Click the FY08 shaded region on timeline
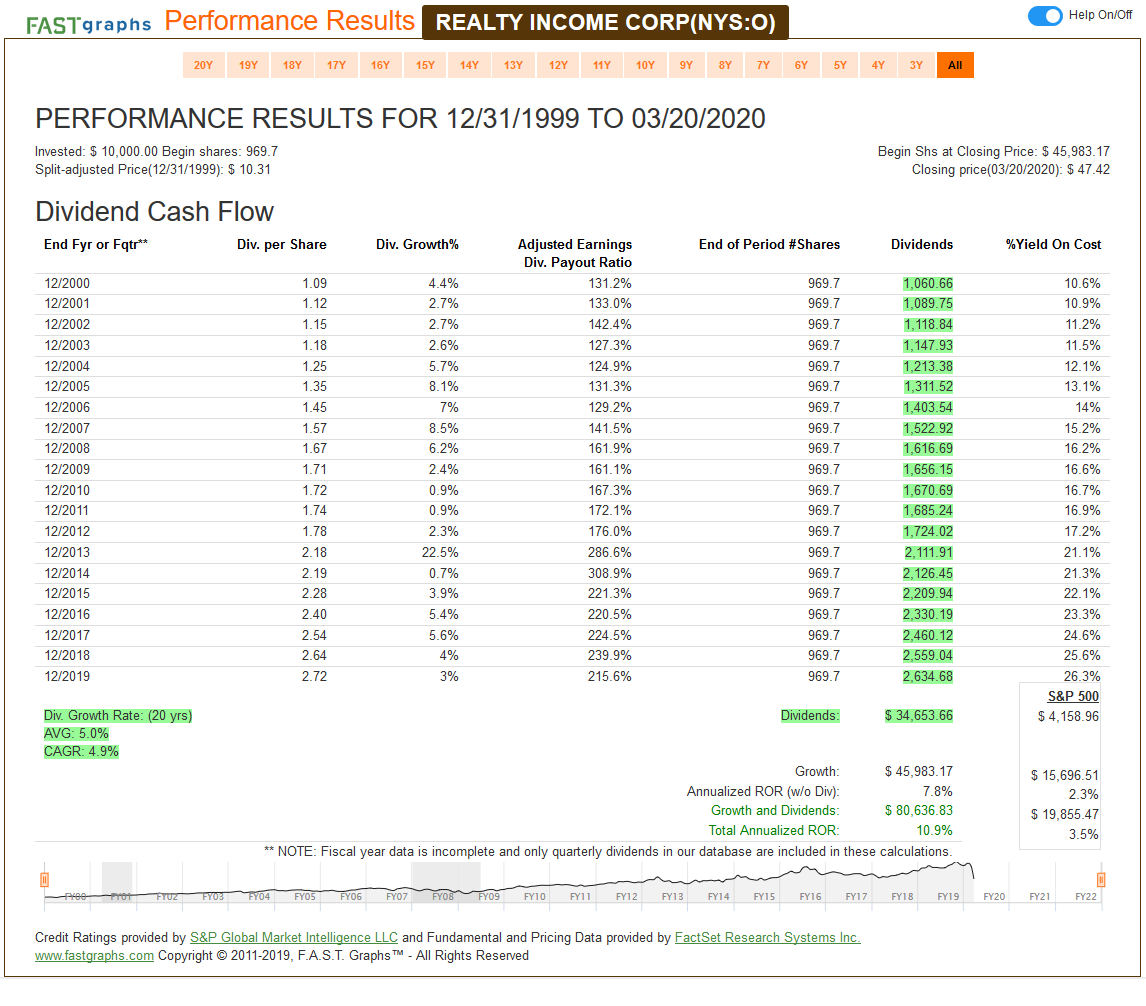The image size is (1146, 1006). [446, 882]
